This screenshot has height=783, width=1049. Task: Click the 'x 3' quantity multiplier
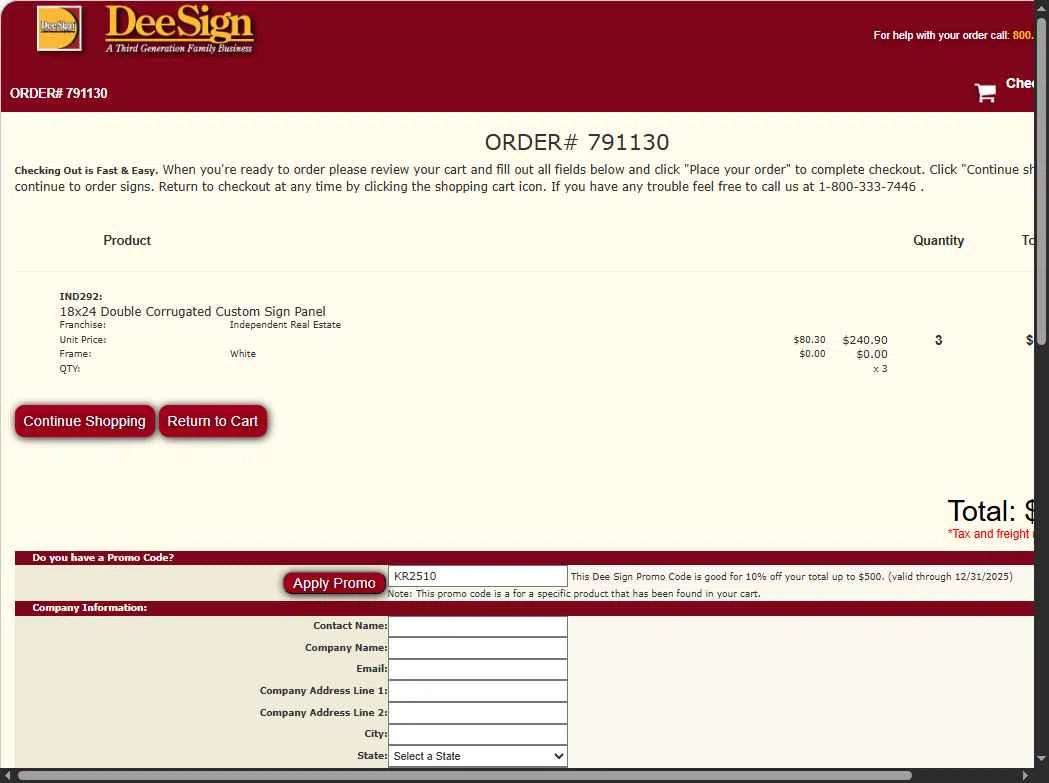[x=880, y=369]
